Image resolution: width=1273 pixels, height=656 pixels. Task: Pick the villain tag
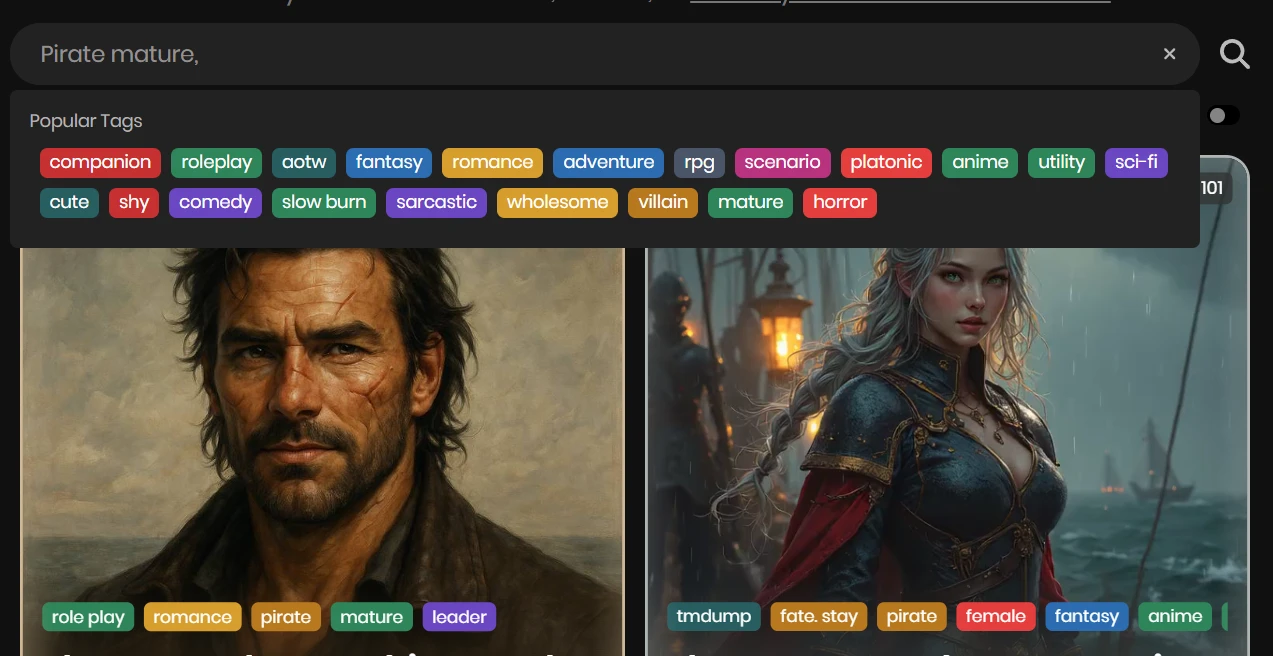[x=663, y=203]
